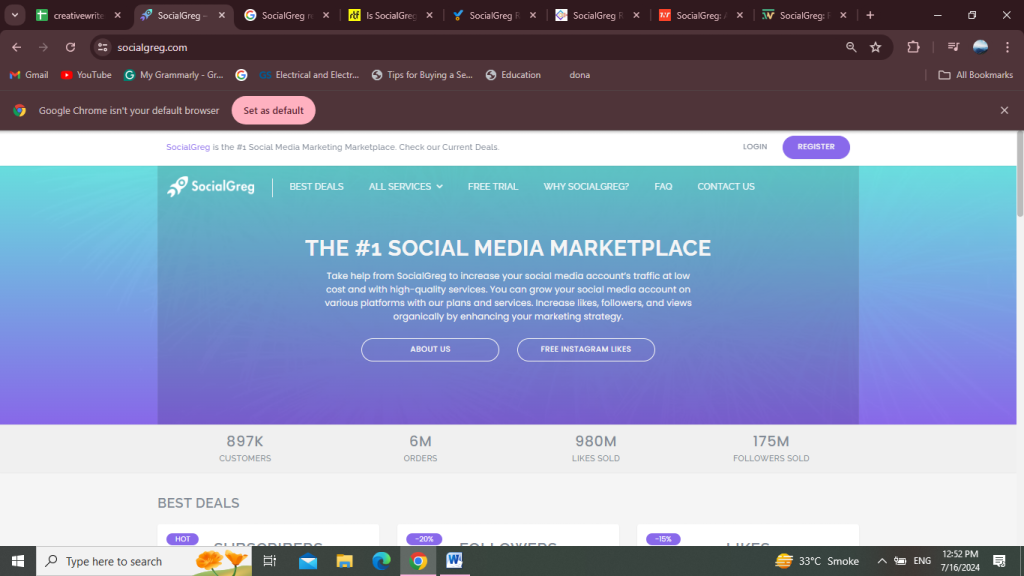Image resolution: width=1024 pixels, height=576 pixels.
Task: Open the Gmail bookmark
Action: click(29, 75)
